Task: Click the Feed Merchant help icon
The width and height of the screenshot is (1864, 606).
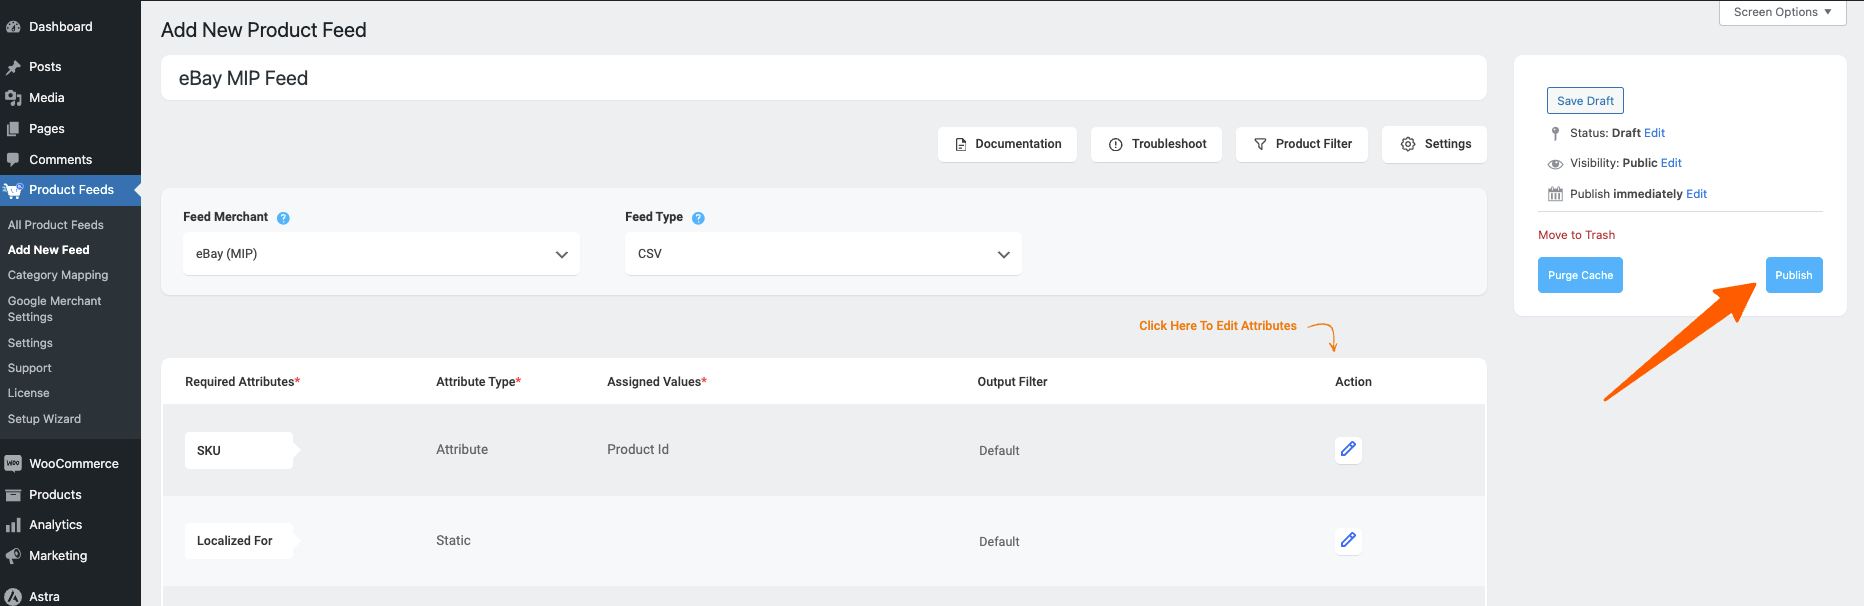Action: click(283, 218)
